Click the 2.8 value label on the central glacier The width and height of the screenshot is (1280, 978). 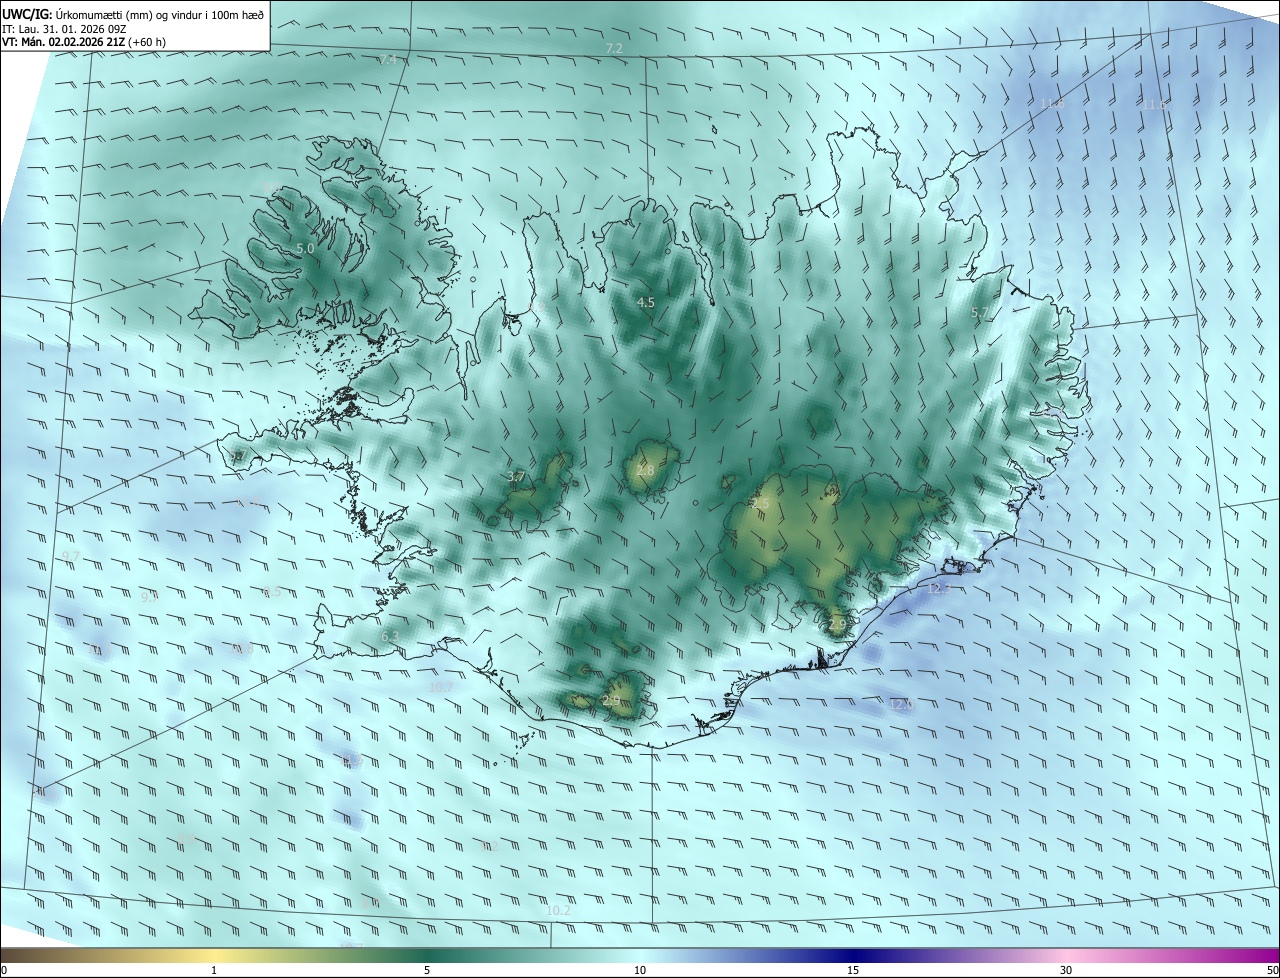pos(645,471)
